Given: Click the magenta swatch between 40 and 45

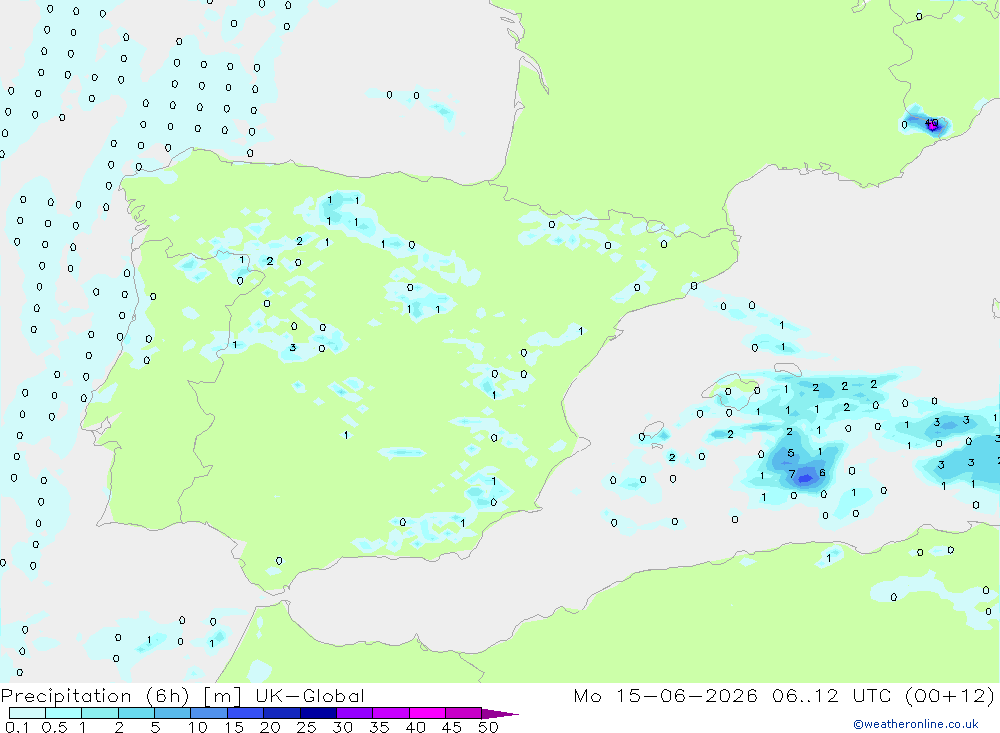Looking at the screenshot, I should [427, 713].
